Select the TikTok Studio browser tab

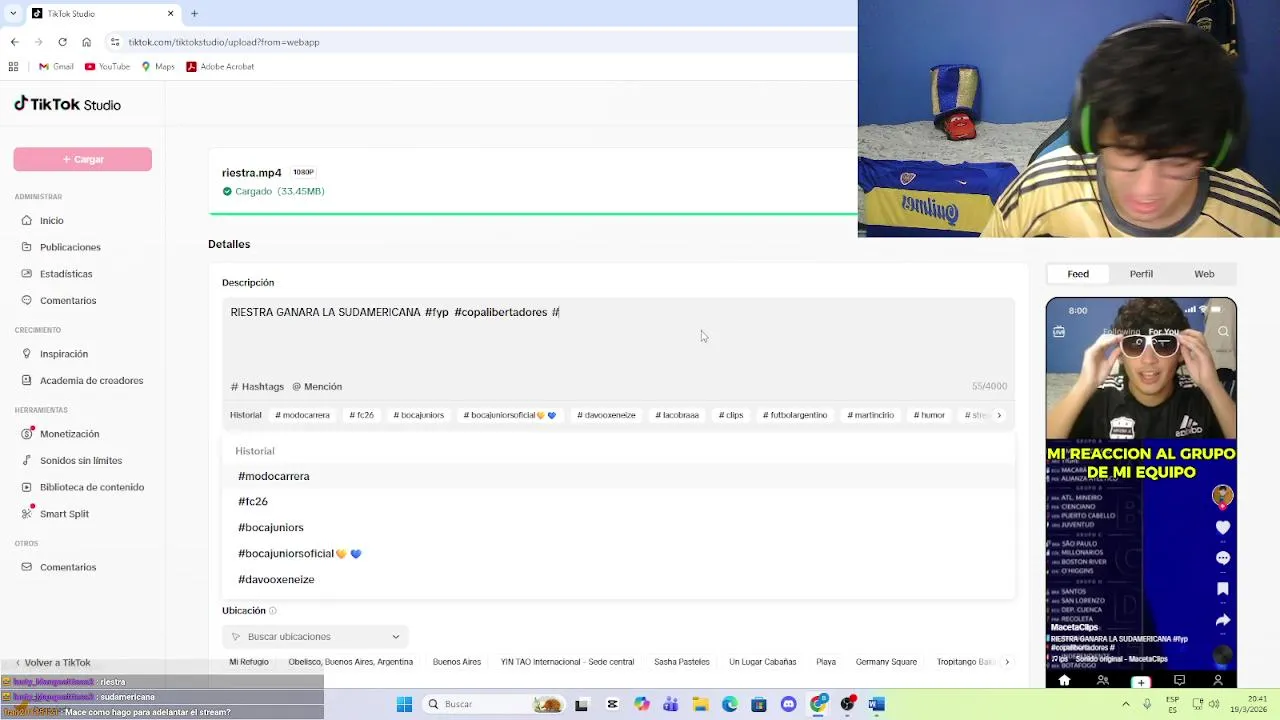tap(101, 13)
